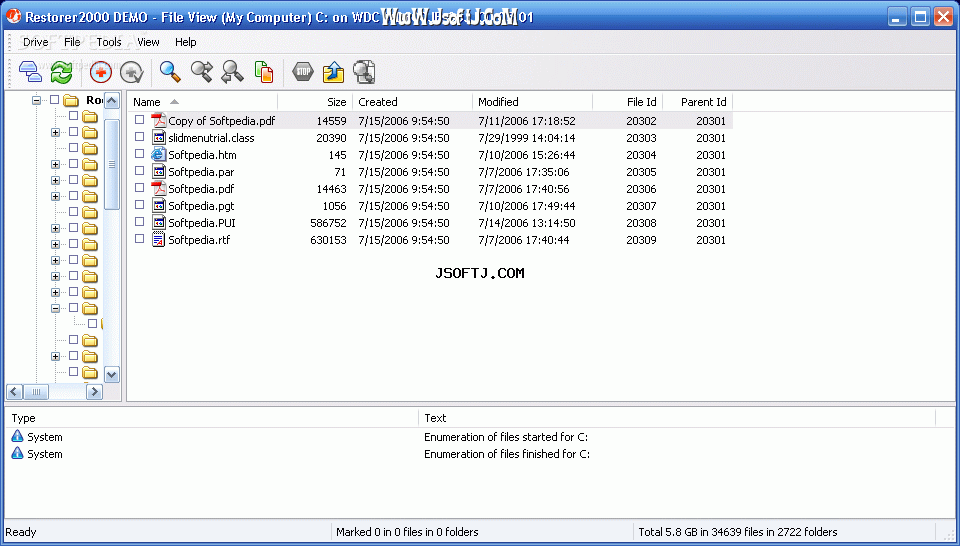Click the red cross recover icon
This screenshot has height=546, width=960.
tap(101, 72)
